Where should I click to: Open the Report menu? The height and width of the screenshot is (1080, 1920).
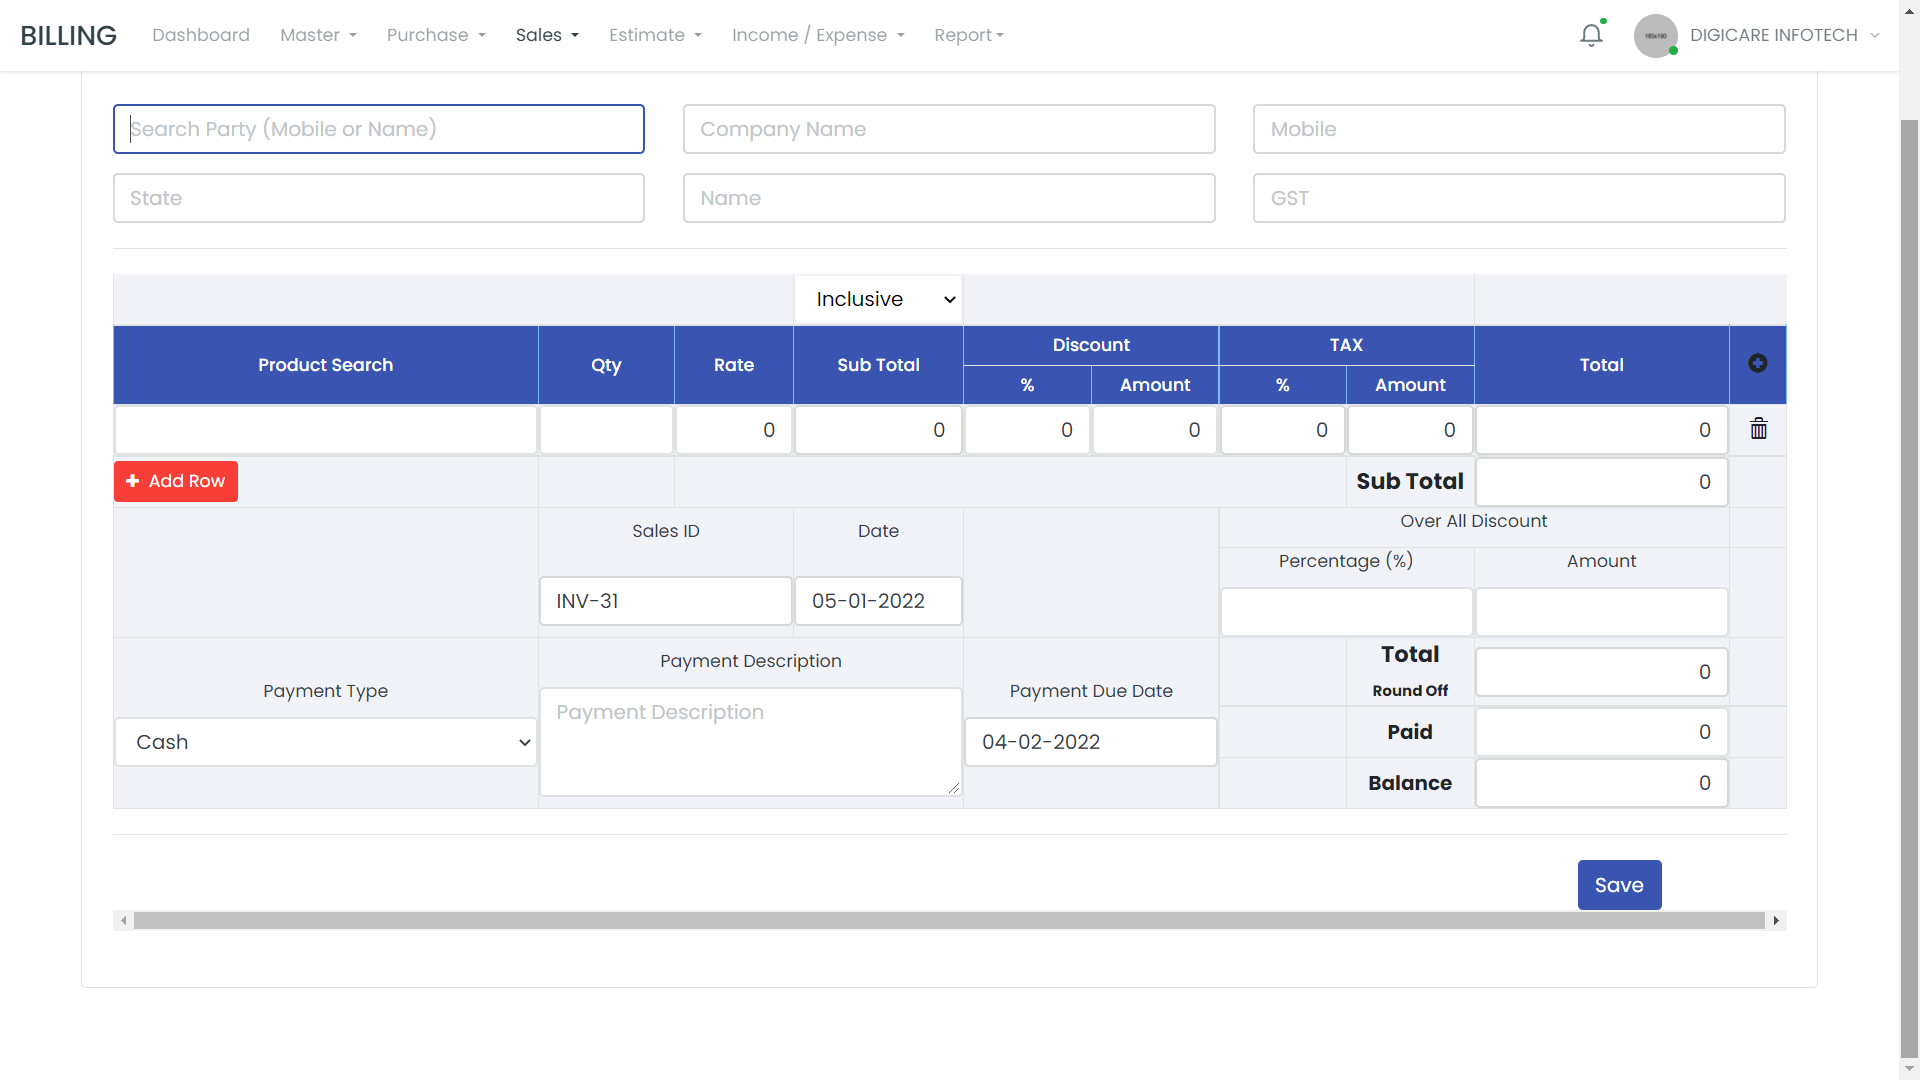pyautogui.click(x=967, y=35)
